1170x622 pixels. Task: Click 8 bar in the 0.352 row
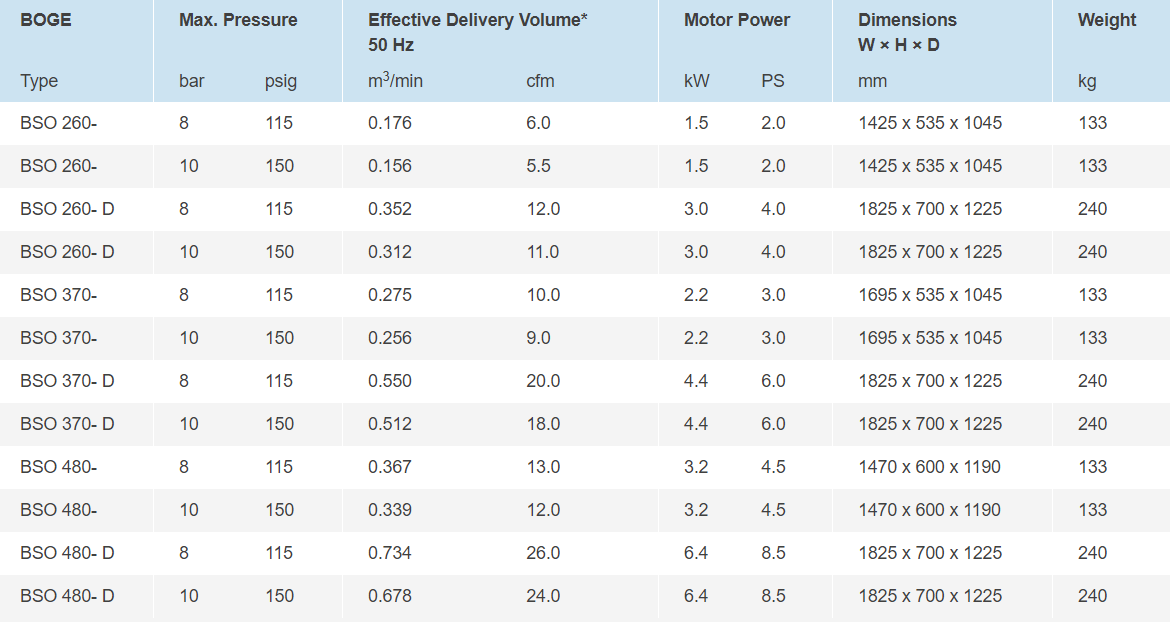[x=184, y=209]
